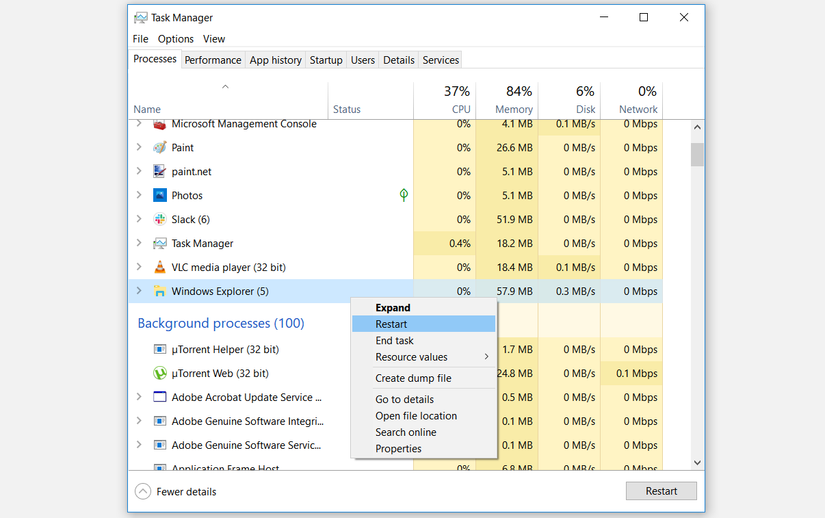The image size is (825, 518).
Task: Choose Expand in the context menu
Action: 424,308
